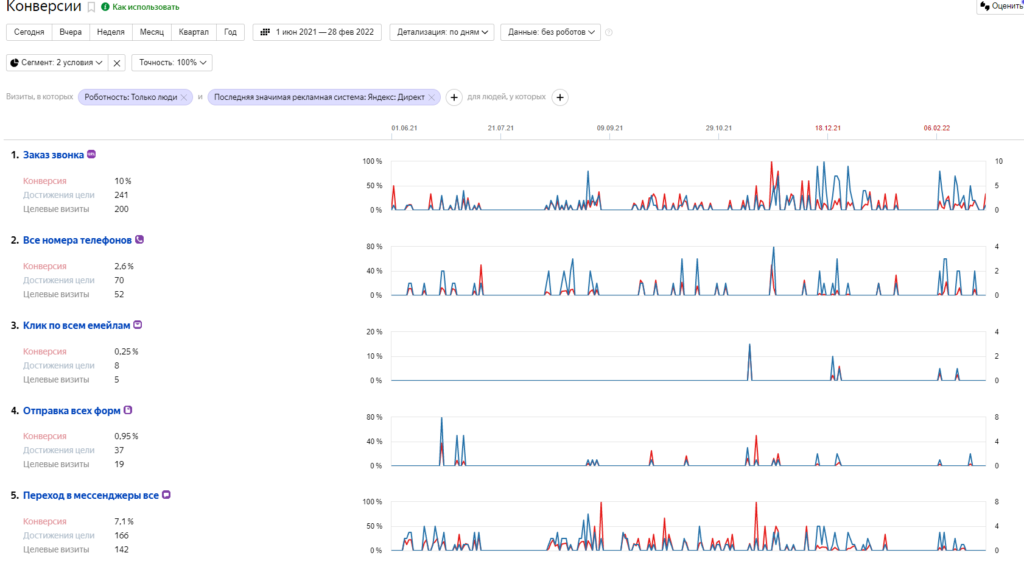Click Достижения цели value 241

coord(121,195)
